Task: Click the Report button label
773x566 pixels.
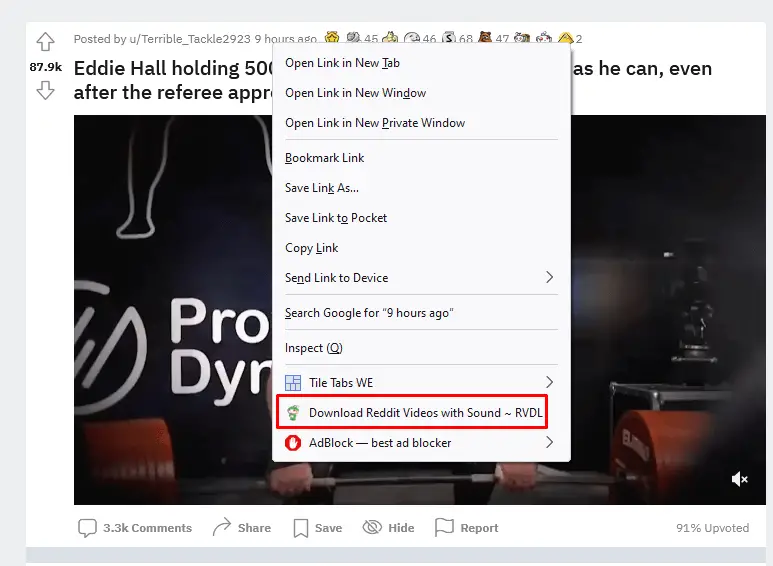Action: click(479, 528)
